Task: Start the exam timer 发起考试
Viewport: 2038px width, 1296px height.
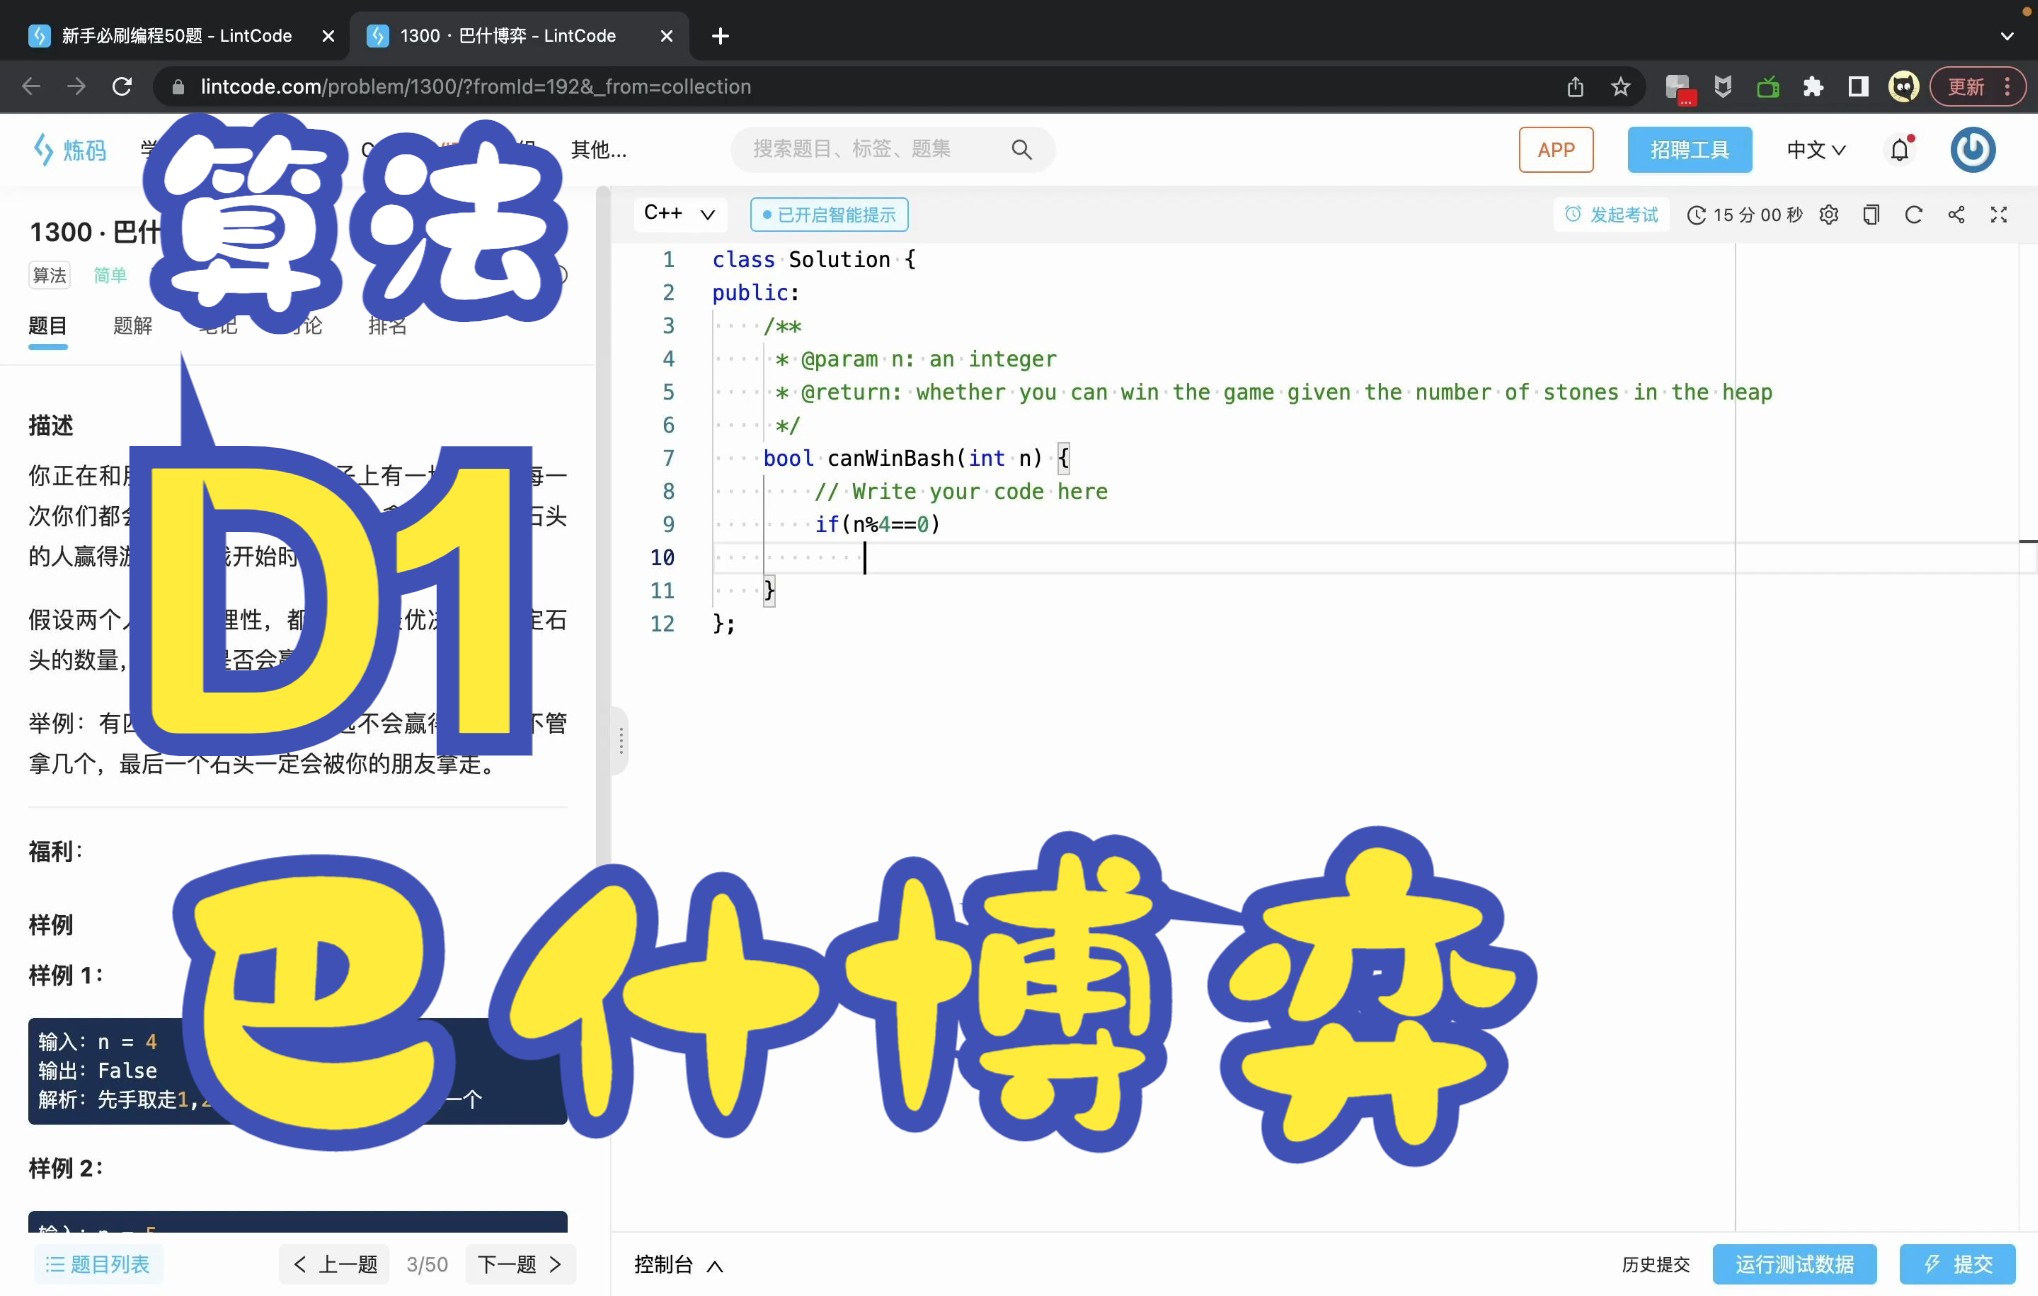Action: coord(1612,215)
